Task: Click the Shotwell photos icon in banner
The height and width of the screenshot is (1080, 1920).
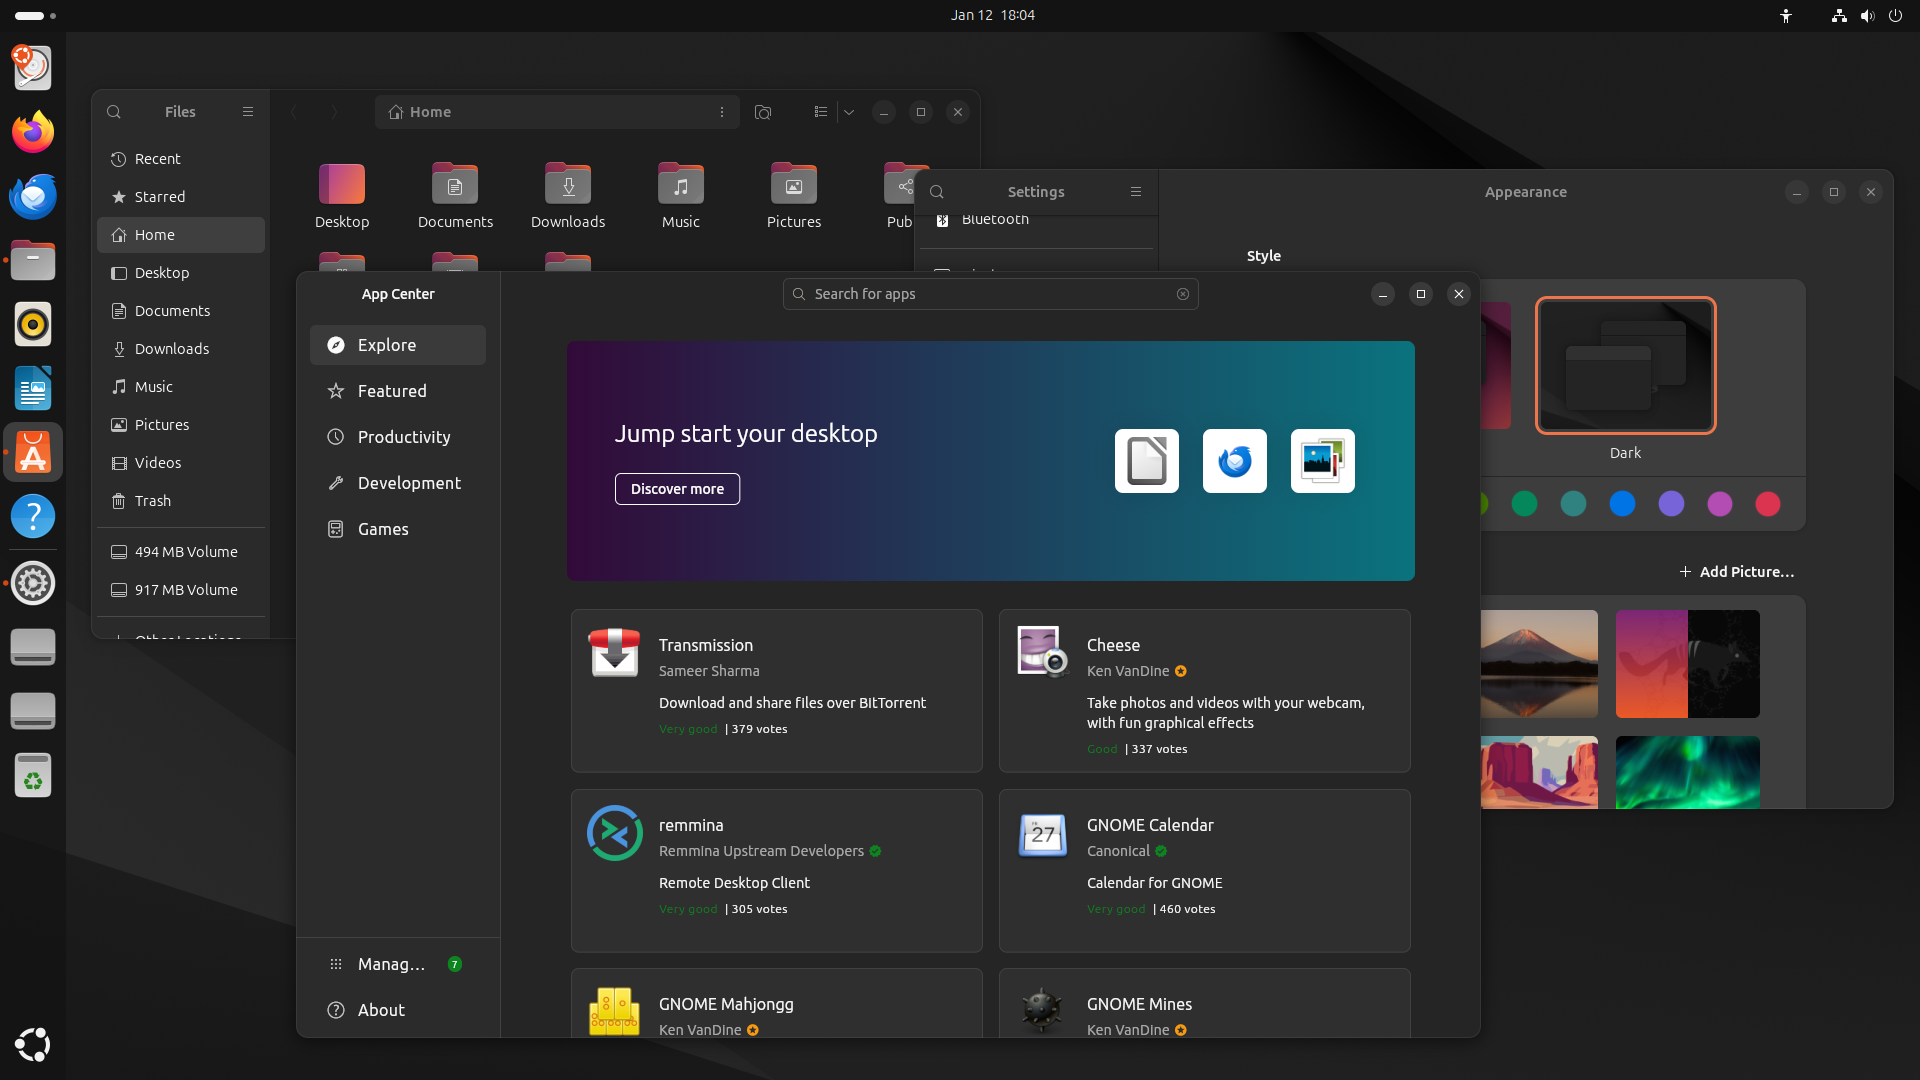Action: 1322,461
